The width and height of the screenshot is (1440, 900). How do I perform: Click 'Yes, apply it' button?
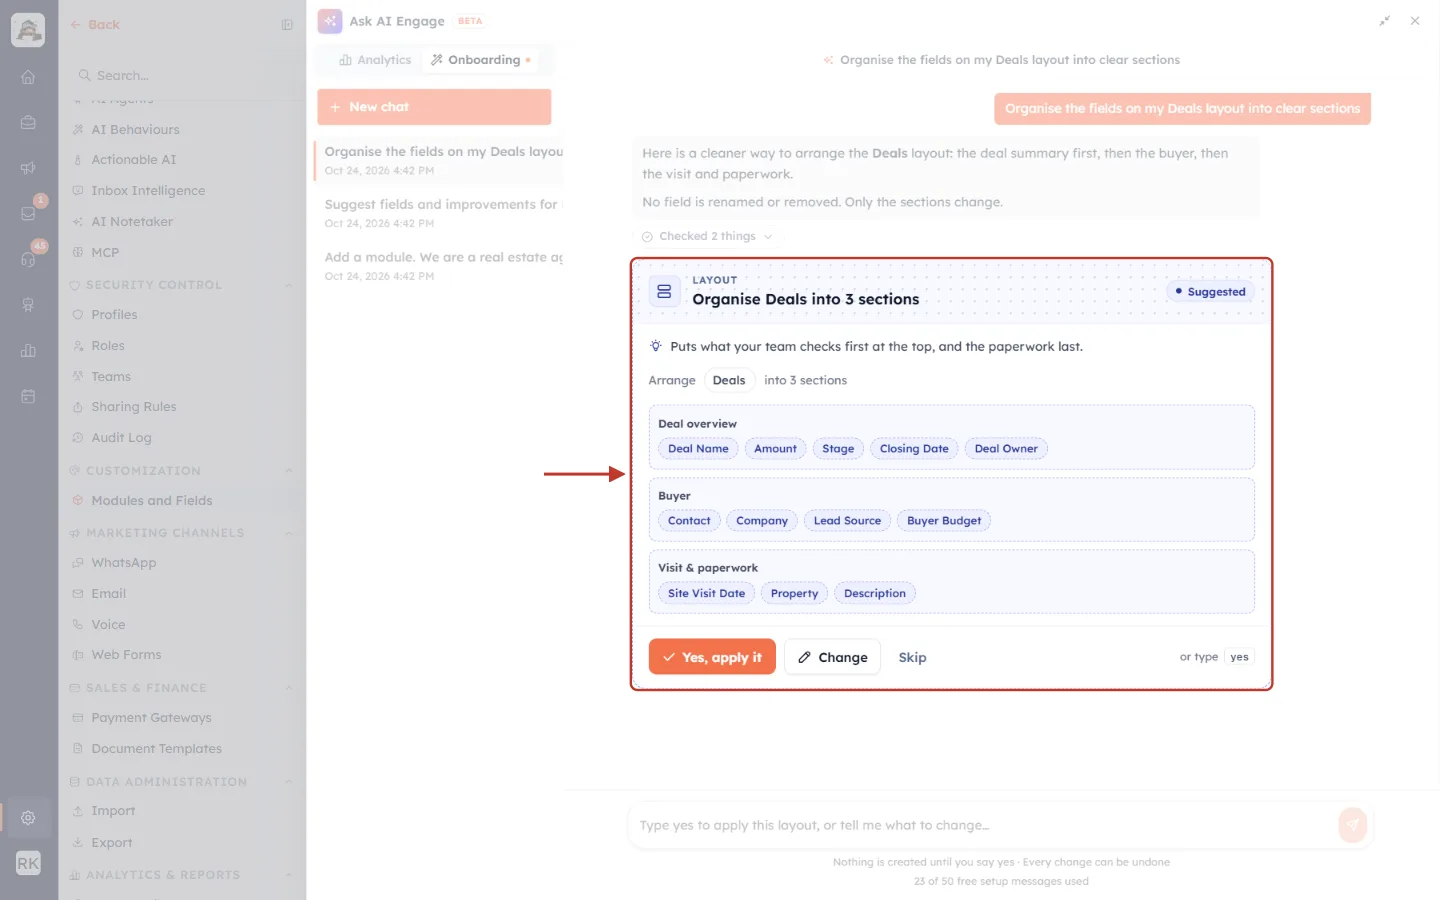[712, 657]
